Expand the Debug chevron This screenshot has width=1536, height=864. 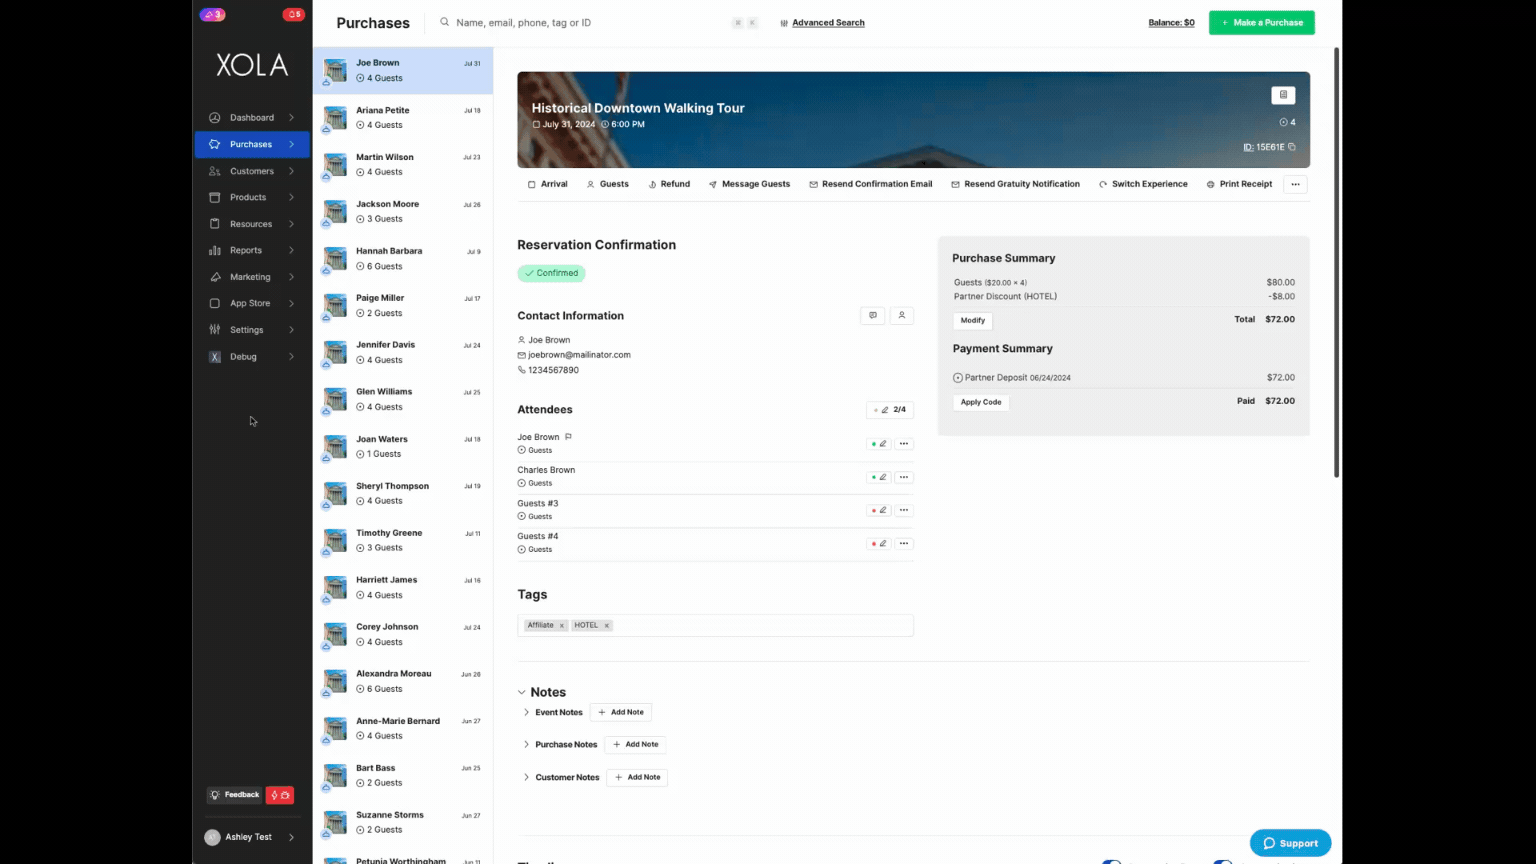point(291,357)
